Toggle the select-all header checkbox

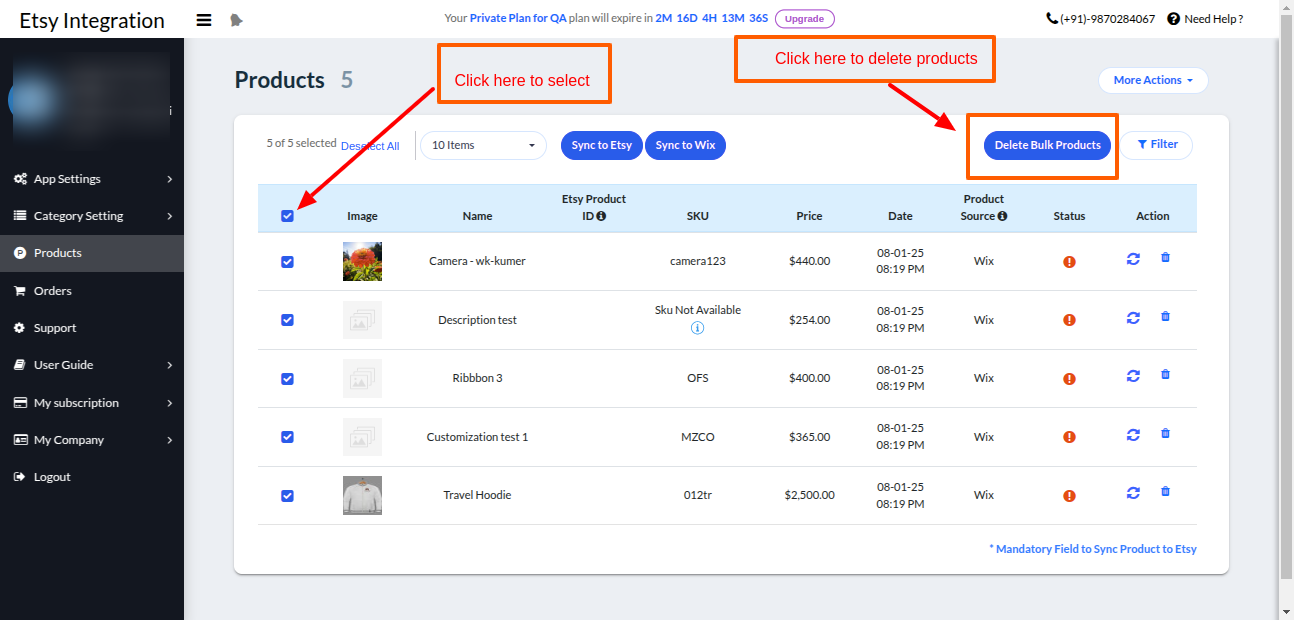pyautogui.click(x=288, y=216)
